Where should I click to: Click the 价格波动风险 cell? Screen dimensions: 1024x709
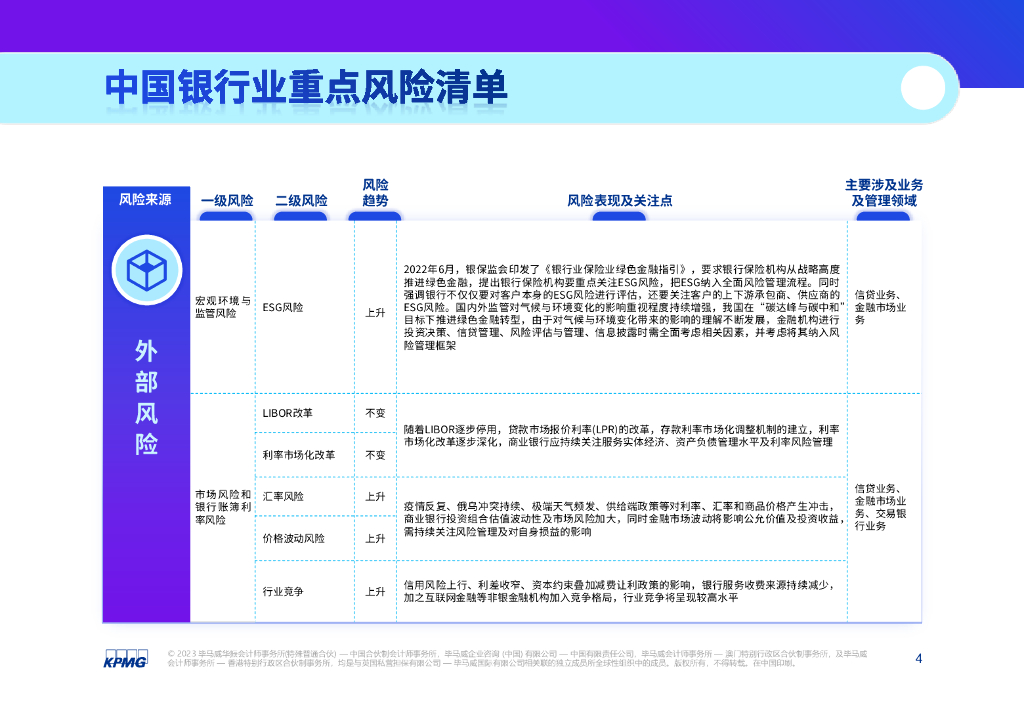coord(293,538)
